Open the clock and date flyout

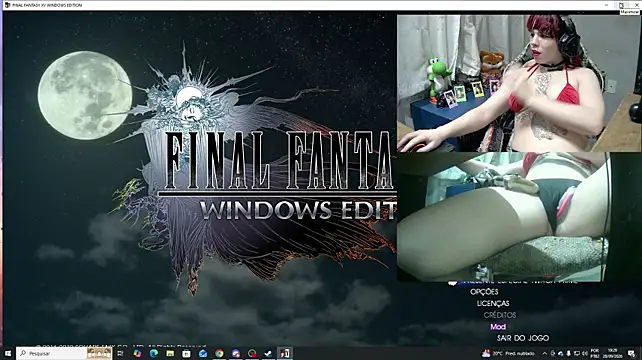point(613,353)
